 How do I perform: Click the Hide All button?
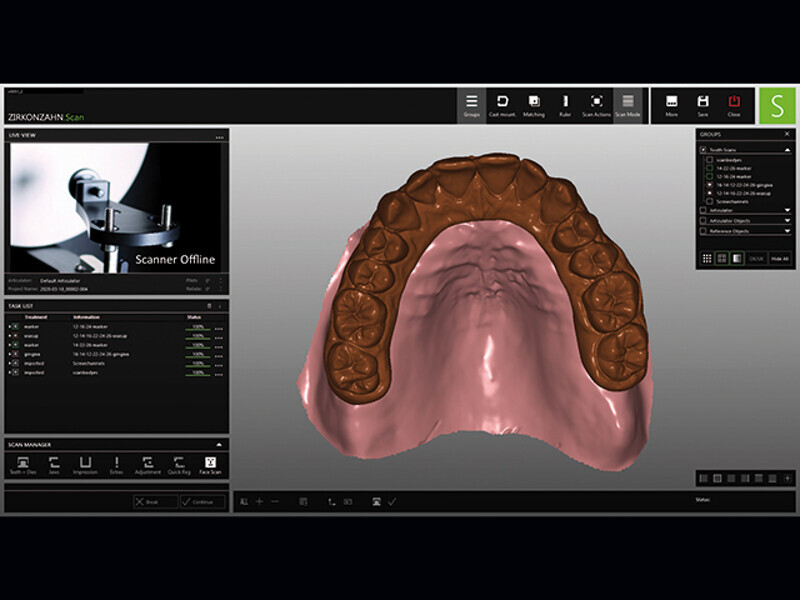point(780,258)
